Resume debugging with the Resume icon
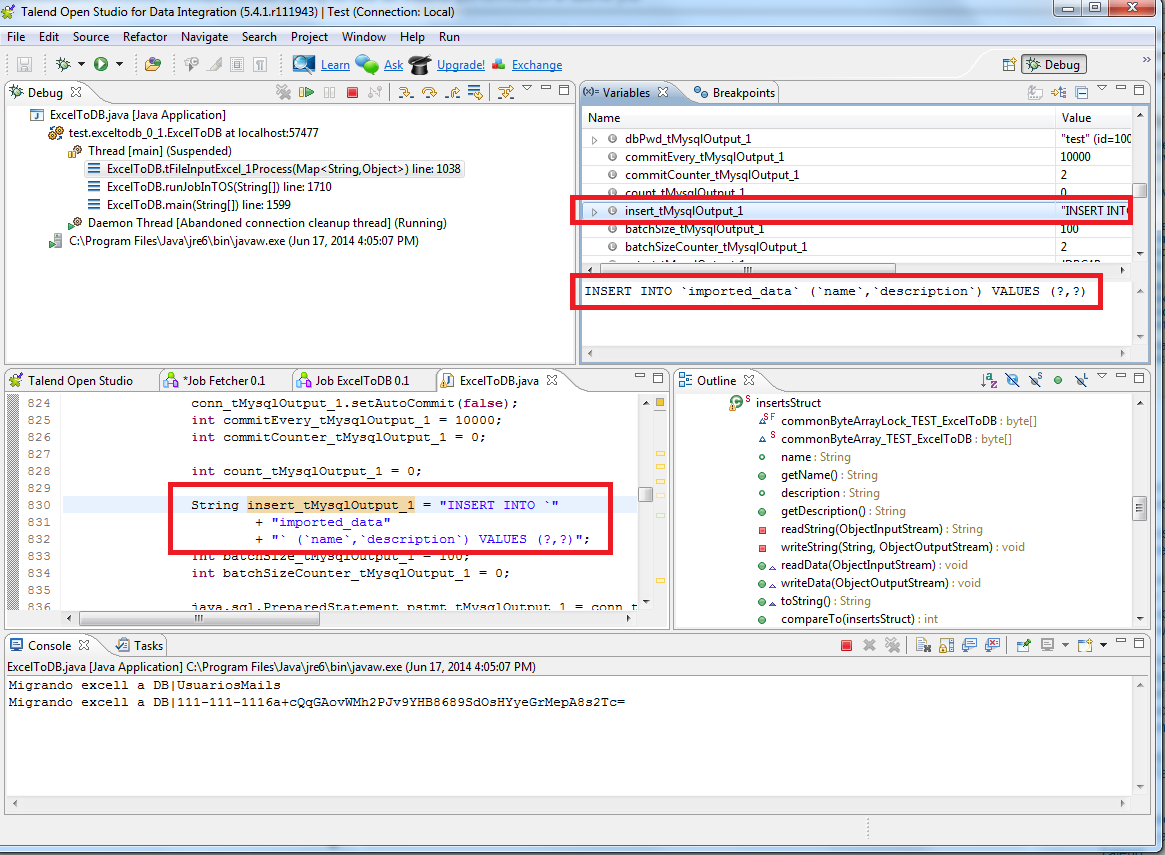 [x=306, y=92]
